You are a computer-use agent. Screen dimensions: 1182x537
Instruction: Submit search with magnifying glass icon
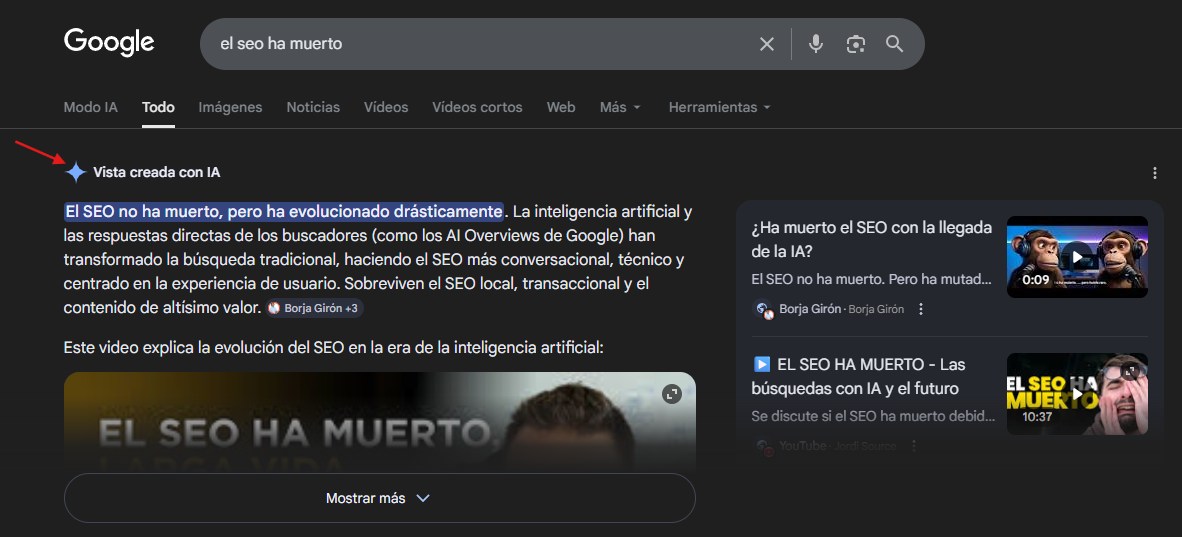point(895,44)
